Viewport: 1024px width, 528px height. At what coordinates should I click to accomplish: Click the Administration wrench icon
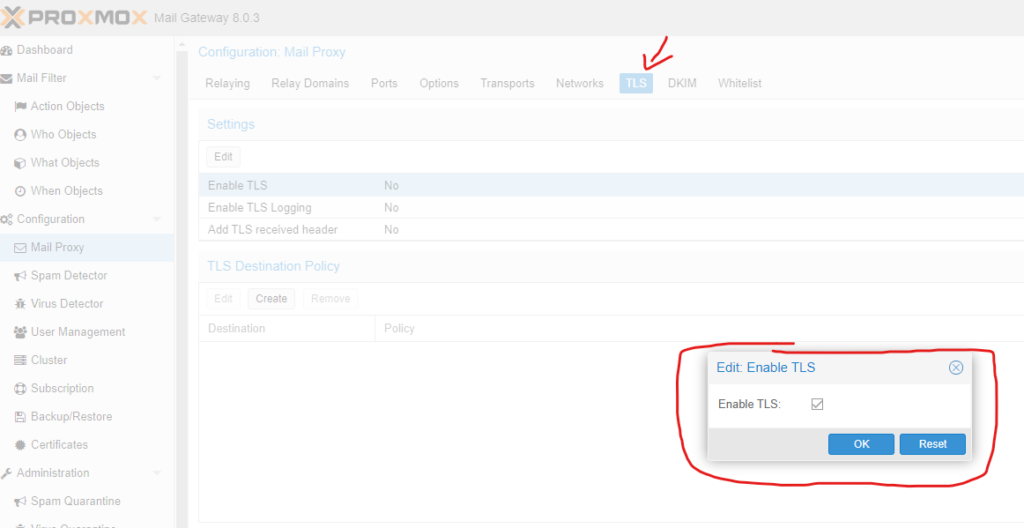[x=7, y=473]
